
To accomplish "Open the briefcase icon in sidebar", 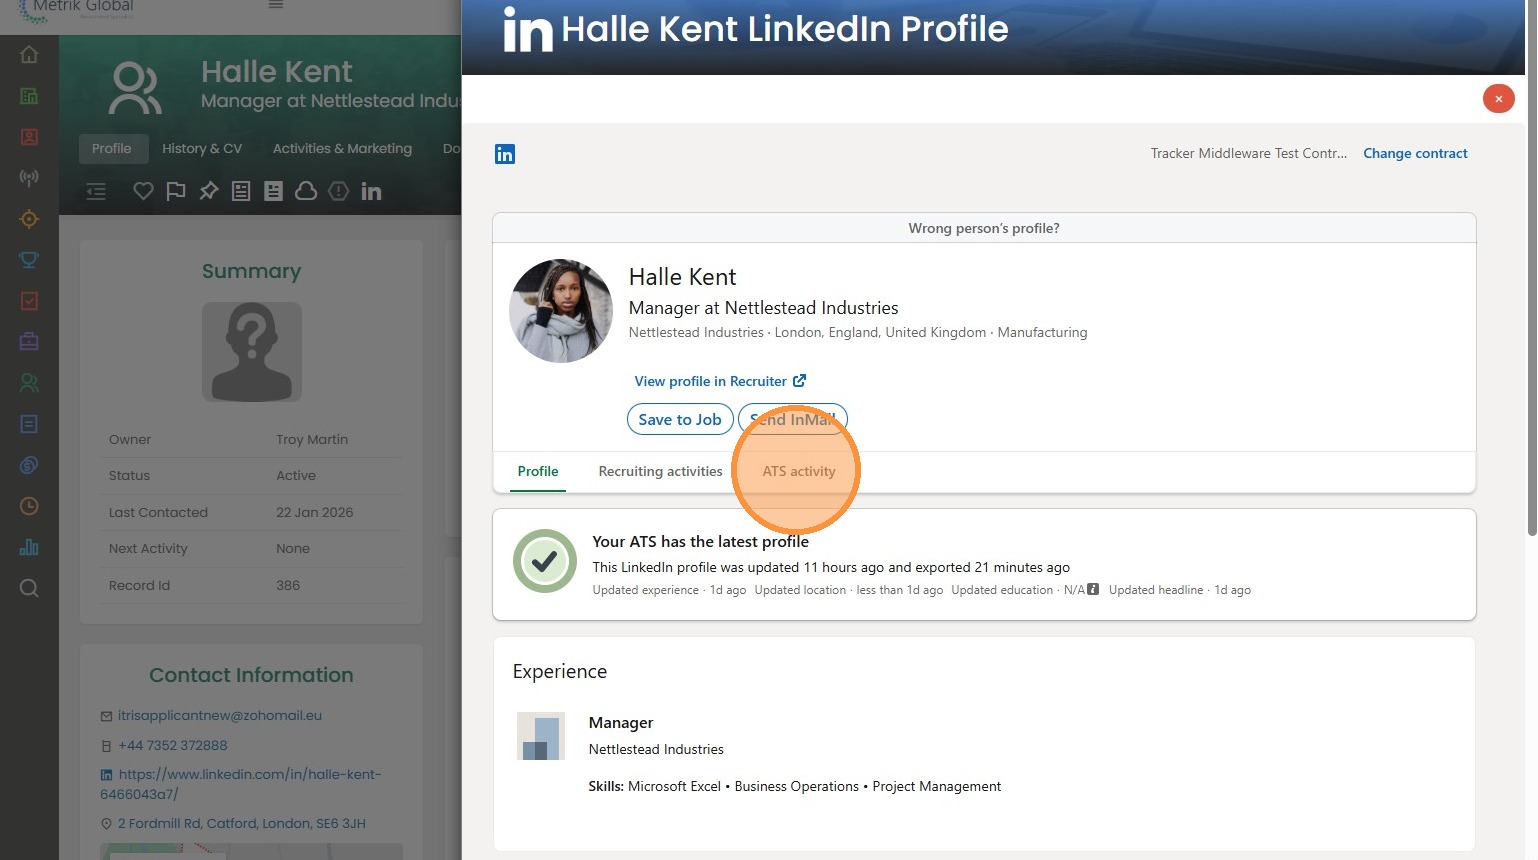I will [29, 342].
